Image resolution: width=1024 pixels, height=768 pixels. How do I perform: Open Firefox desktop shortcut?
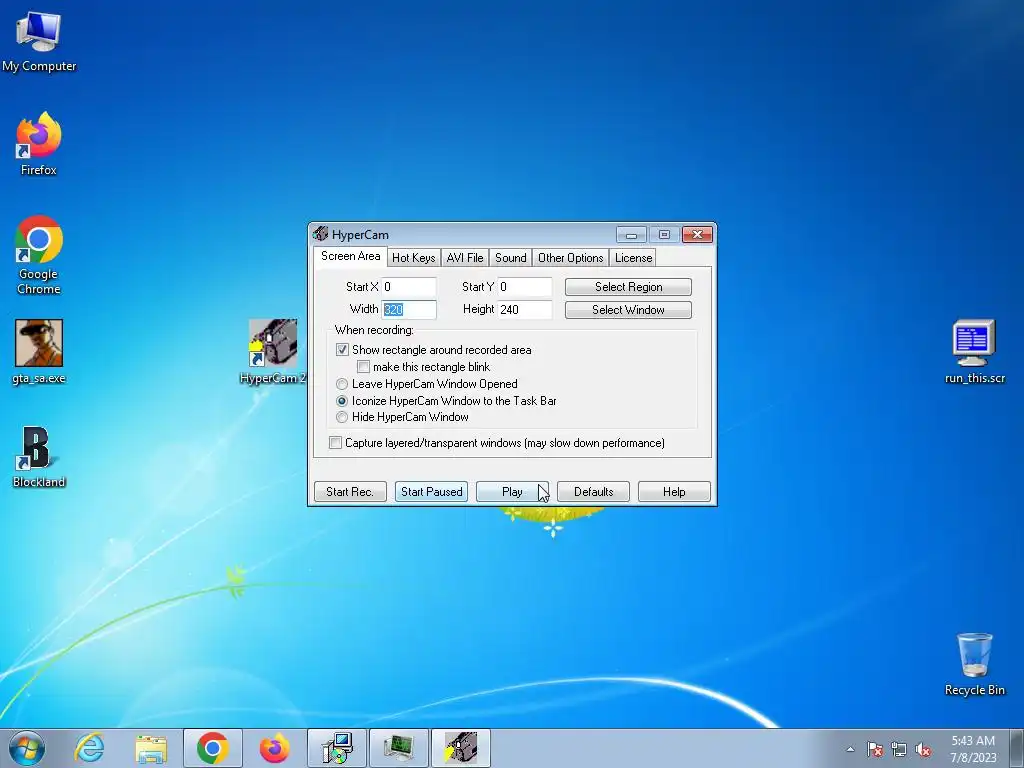pos(39,144)
